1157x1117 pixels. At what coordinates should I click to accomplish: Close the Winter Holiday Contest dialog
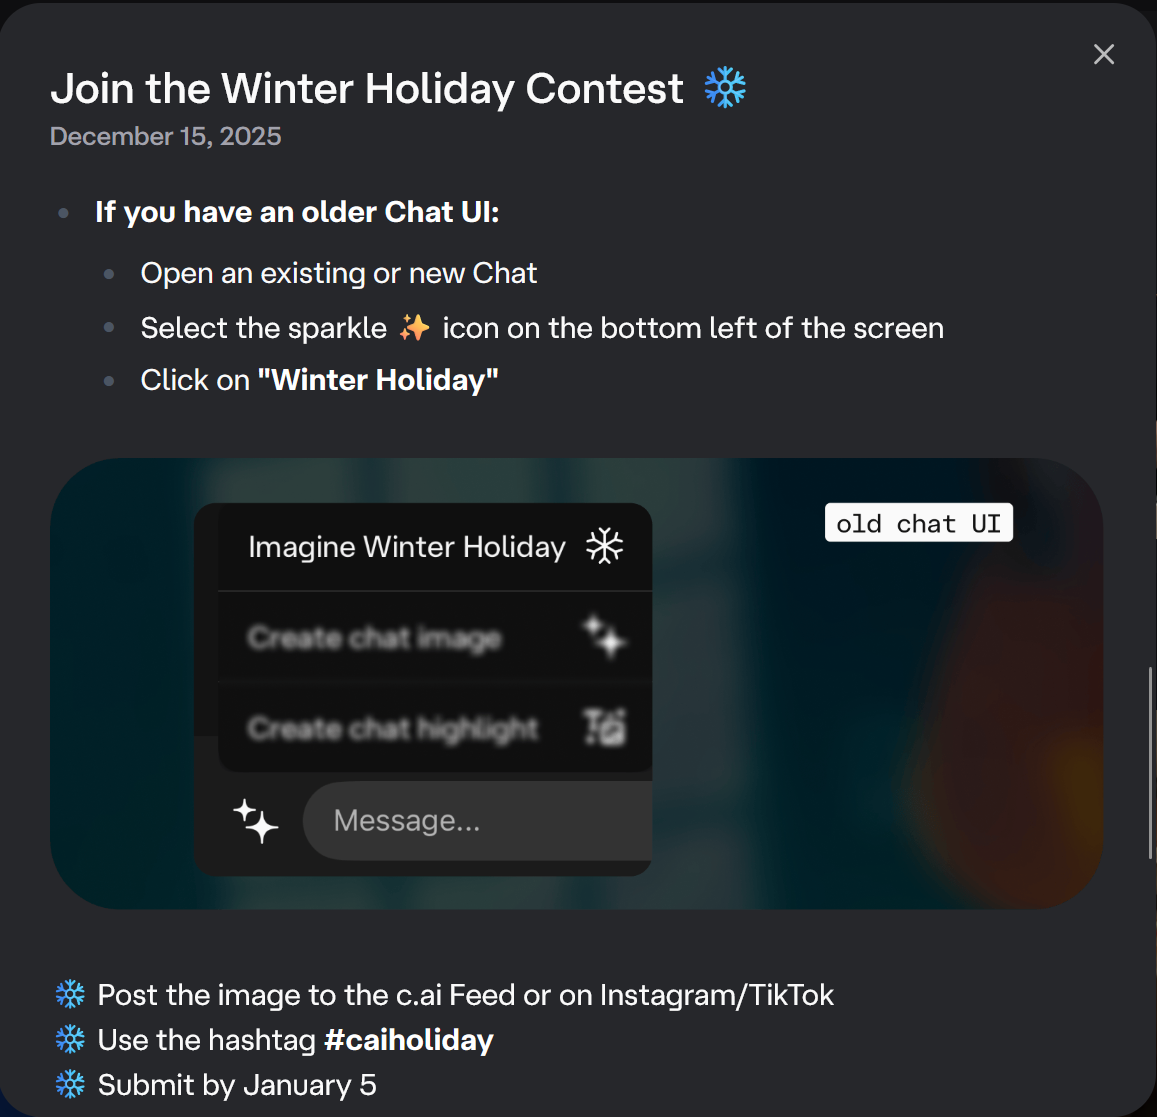tap(1104, 54)
